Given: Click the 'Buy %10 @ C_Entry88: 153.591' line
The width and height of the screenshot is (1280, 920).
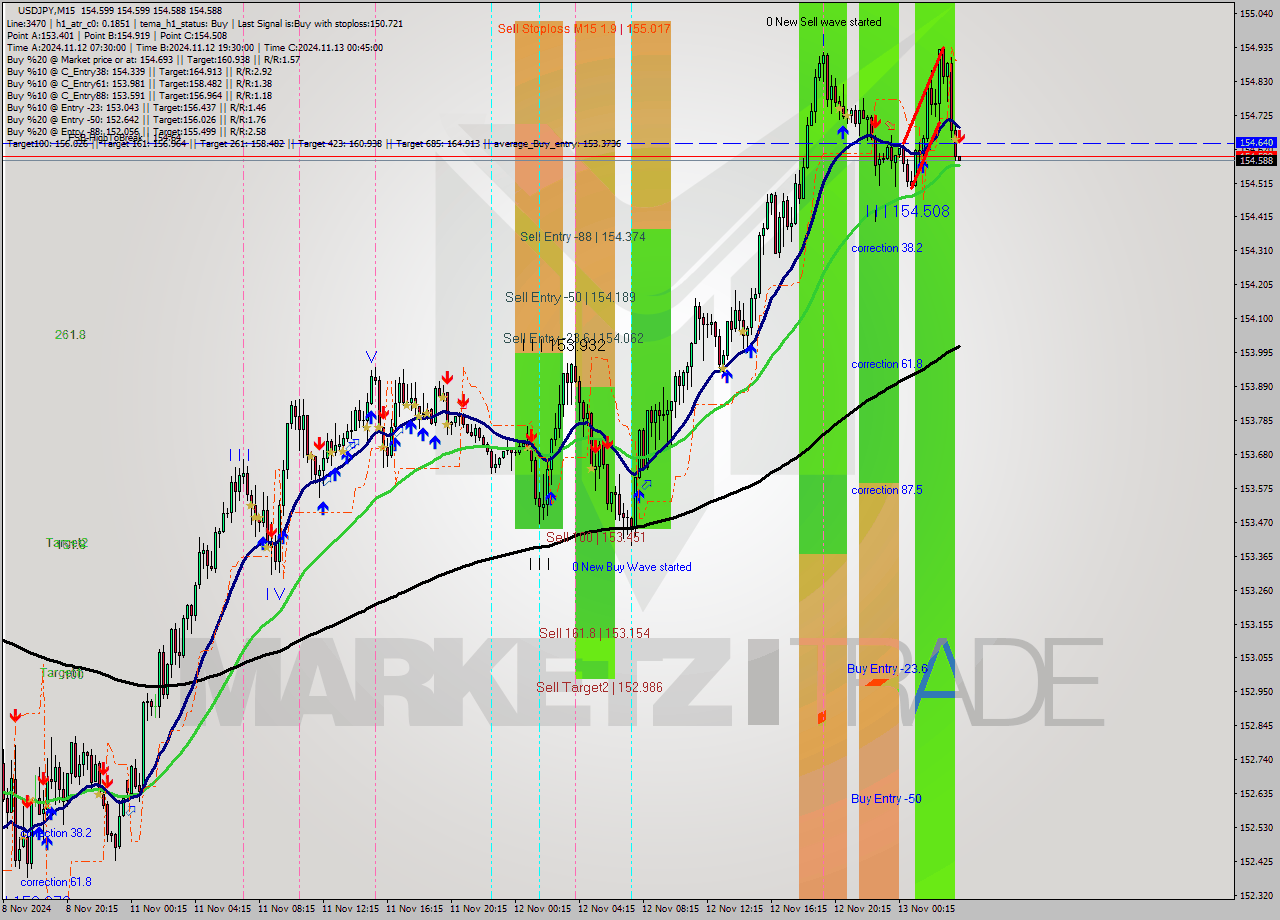Looking at the screenshot, I should pos(139,95).
